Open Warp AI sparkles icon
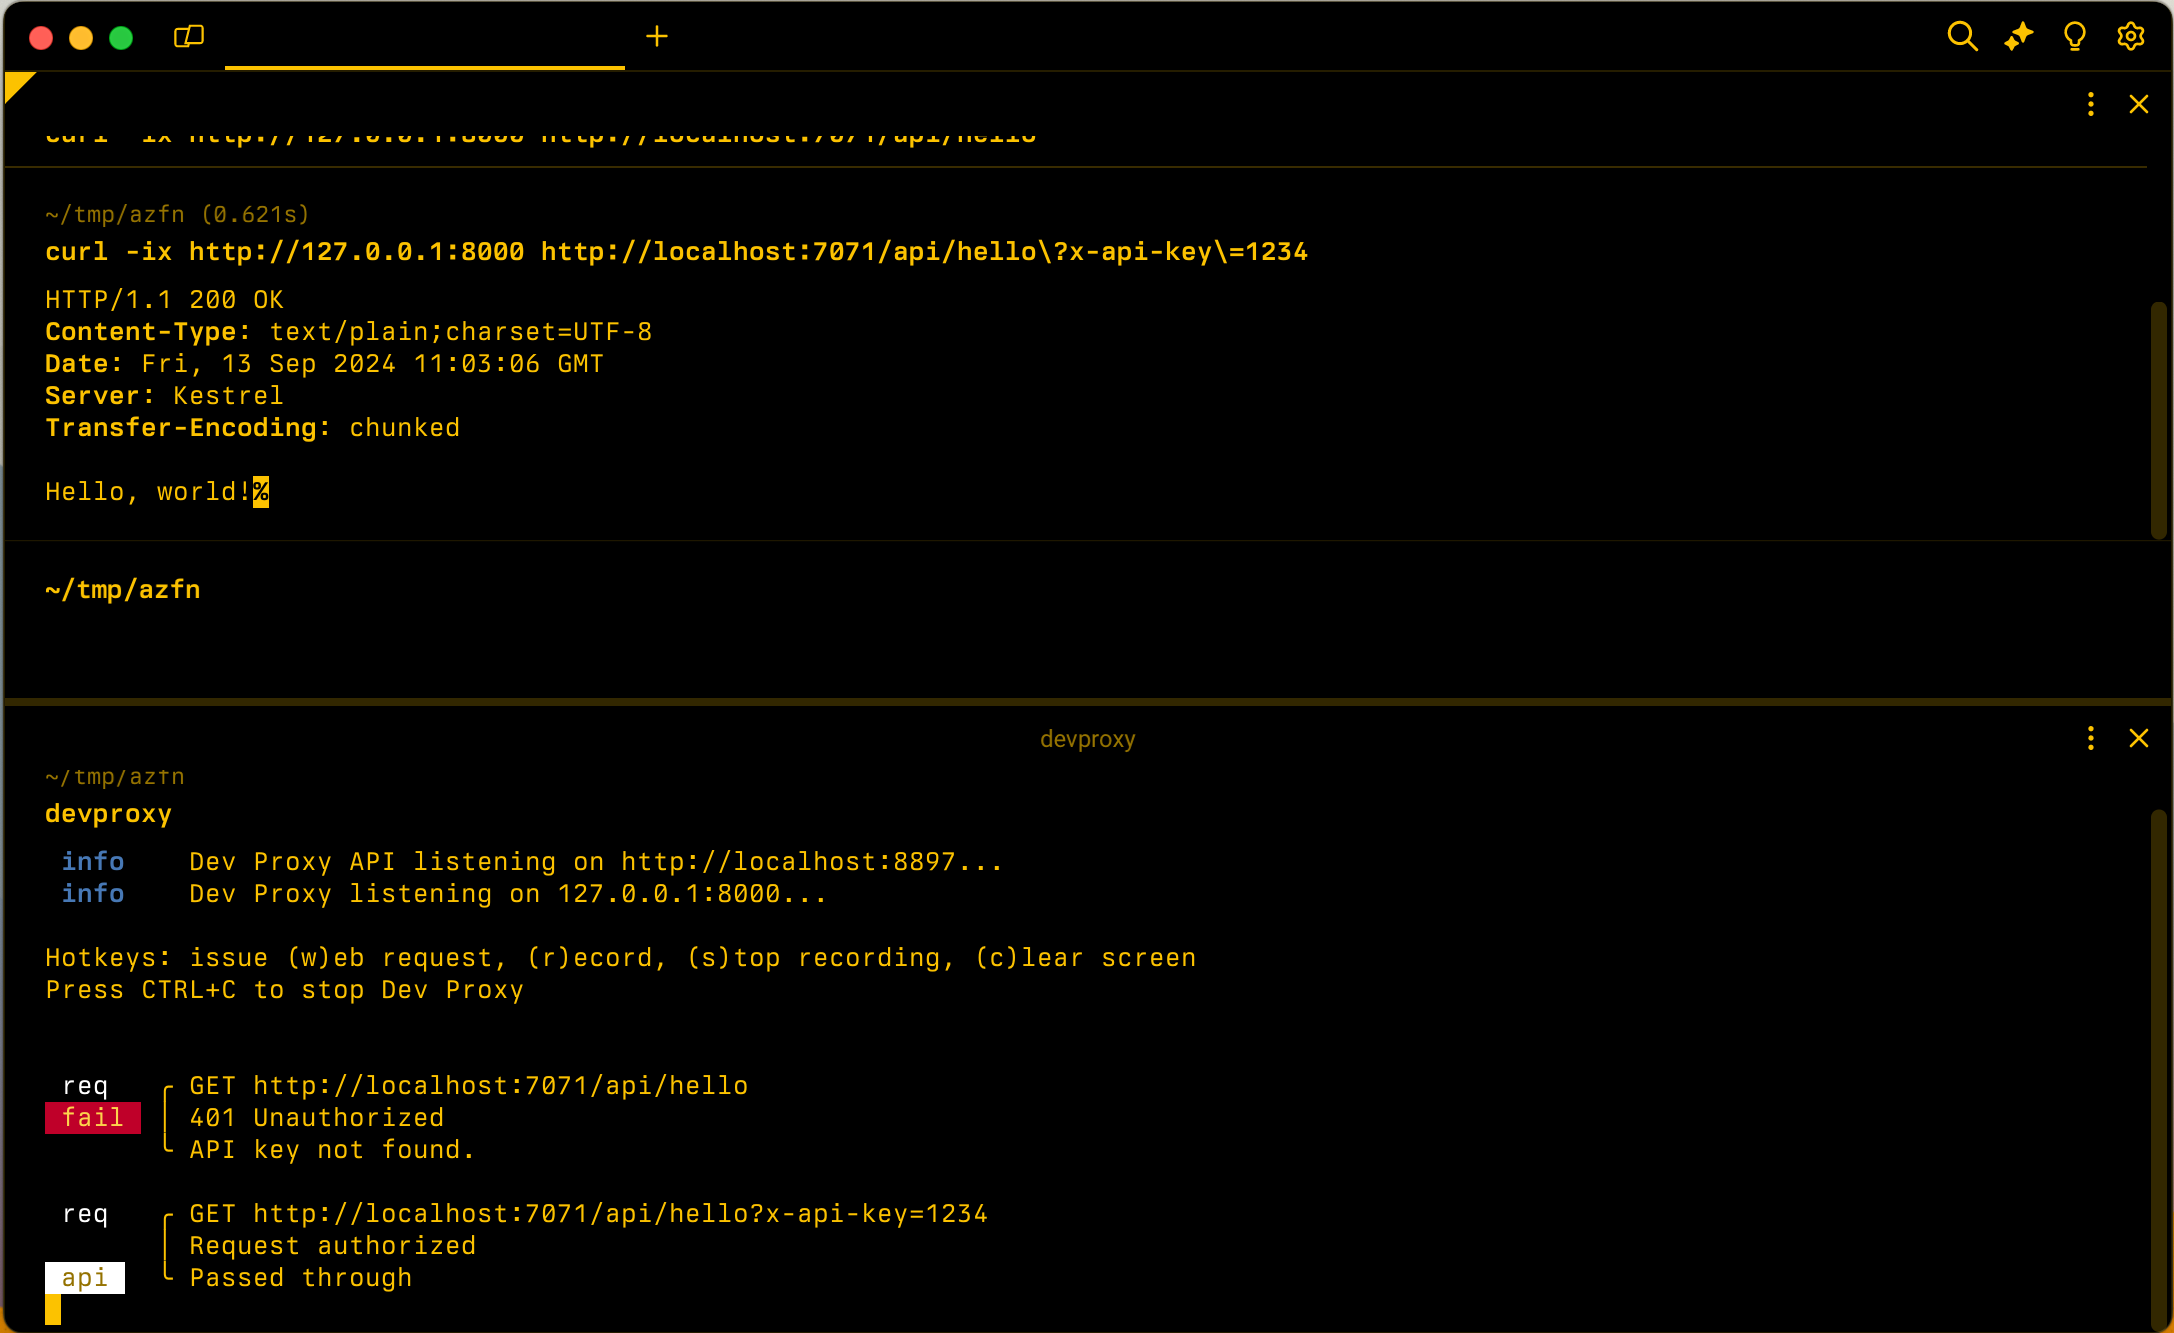The image size is (2174, 1333). click(2018, 37)
